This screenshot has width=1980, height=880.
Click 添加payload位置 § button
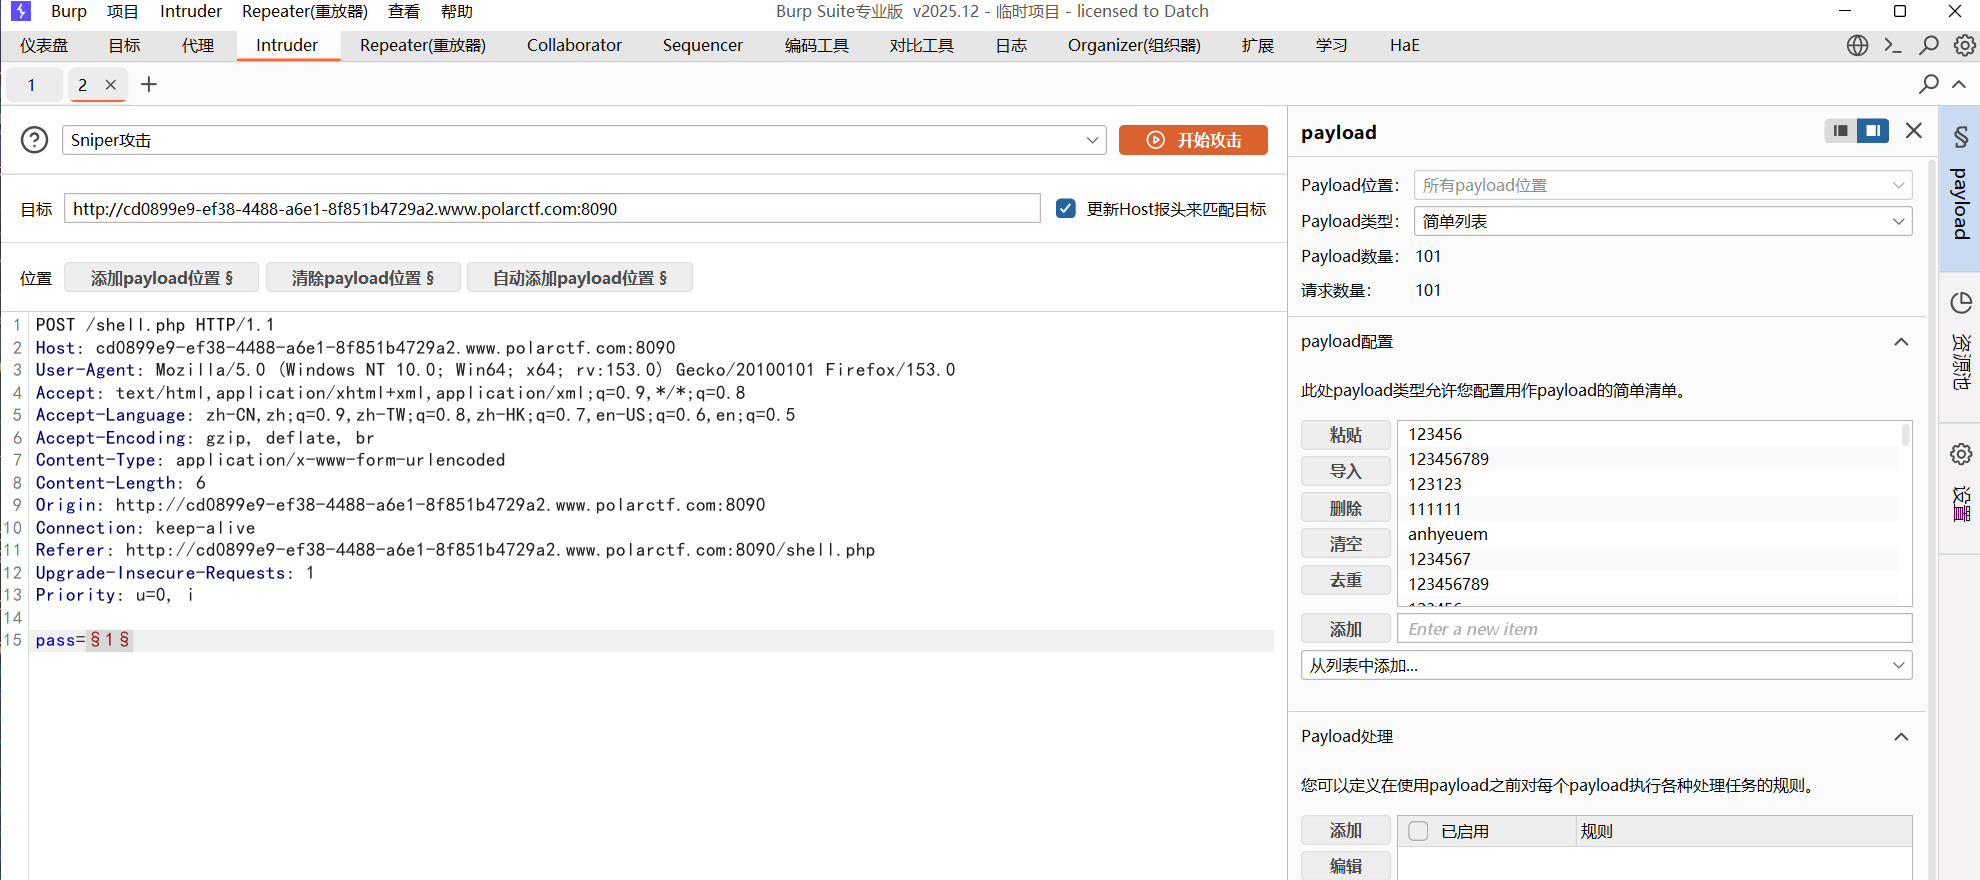(x=161, y=278)
